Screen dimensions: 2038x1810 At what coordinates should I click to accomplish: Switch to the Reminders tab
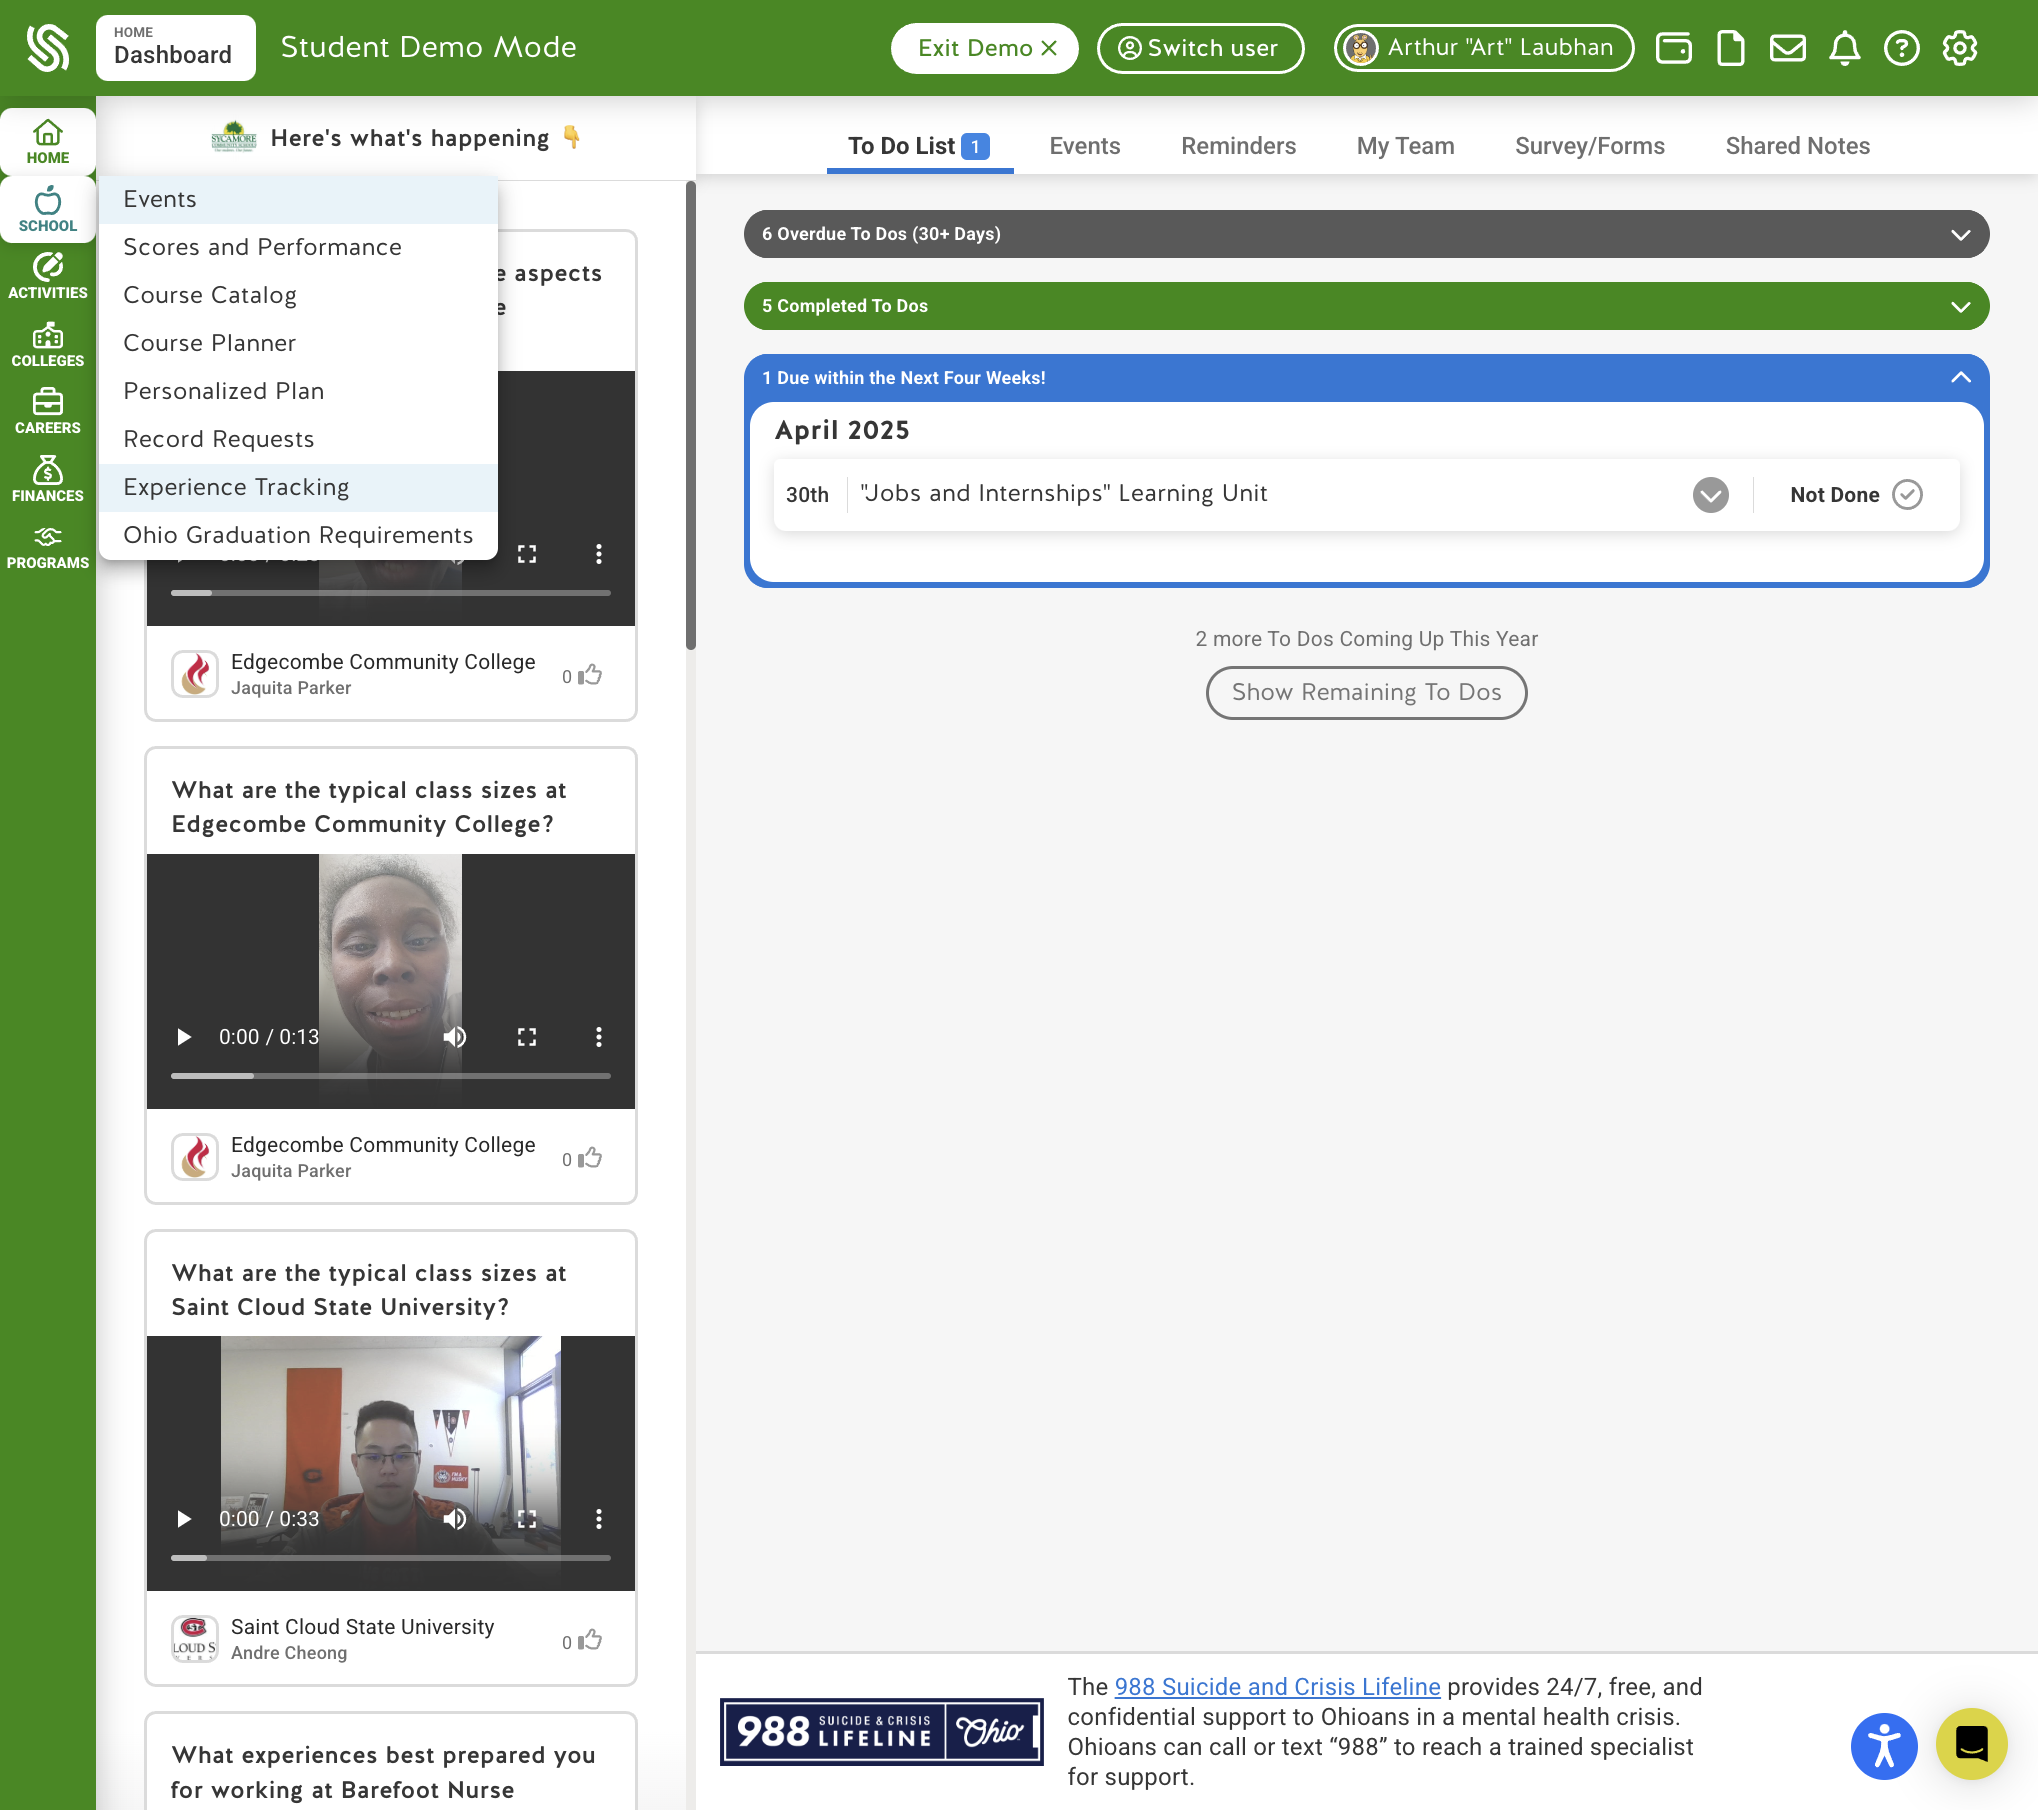tap(1238, 146)
